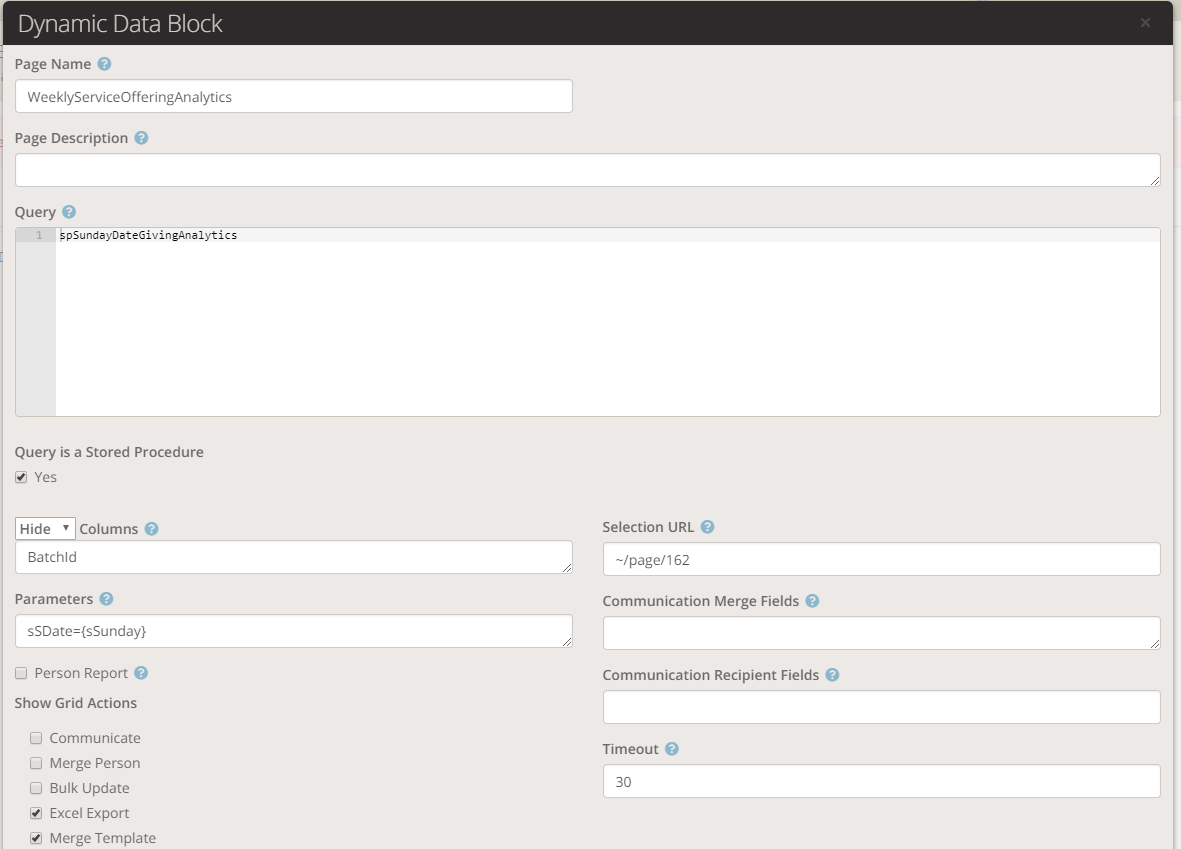Show help for Parameters field
The image size is (1181, 849).
(x=106, y=599)
